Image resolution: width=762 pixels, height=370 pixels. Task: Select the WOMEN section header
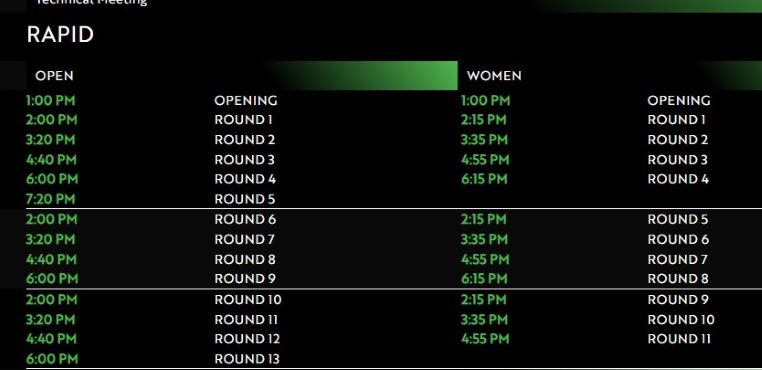494,76
